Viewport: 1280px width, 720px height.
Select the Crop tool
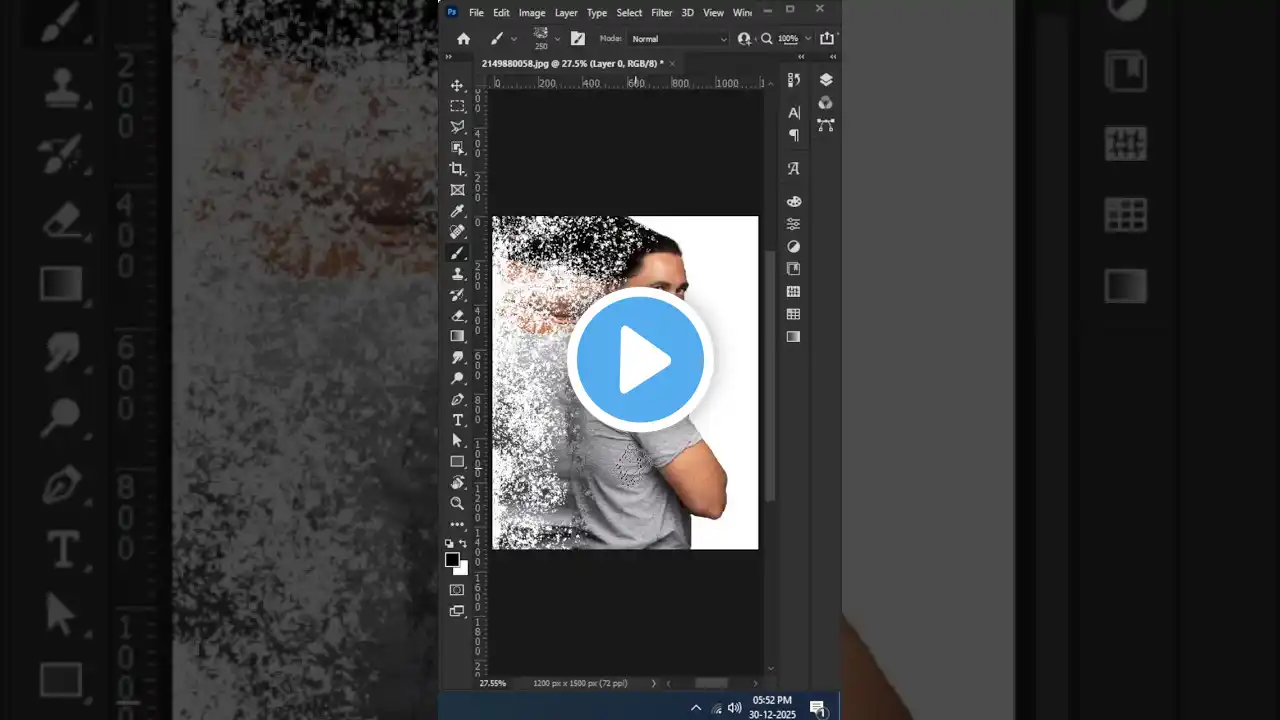pyautogui.click(x=457, y=169)
